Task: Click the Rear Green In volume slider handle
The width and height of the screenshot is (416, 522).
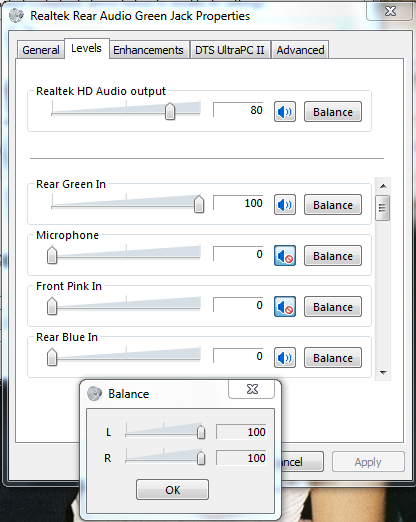Action: tap(199, 204)
